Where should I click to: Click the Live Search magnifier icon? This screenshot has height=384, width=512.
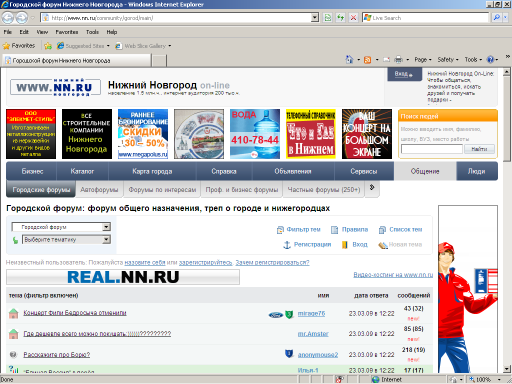tap(497, 18)
